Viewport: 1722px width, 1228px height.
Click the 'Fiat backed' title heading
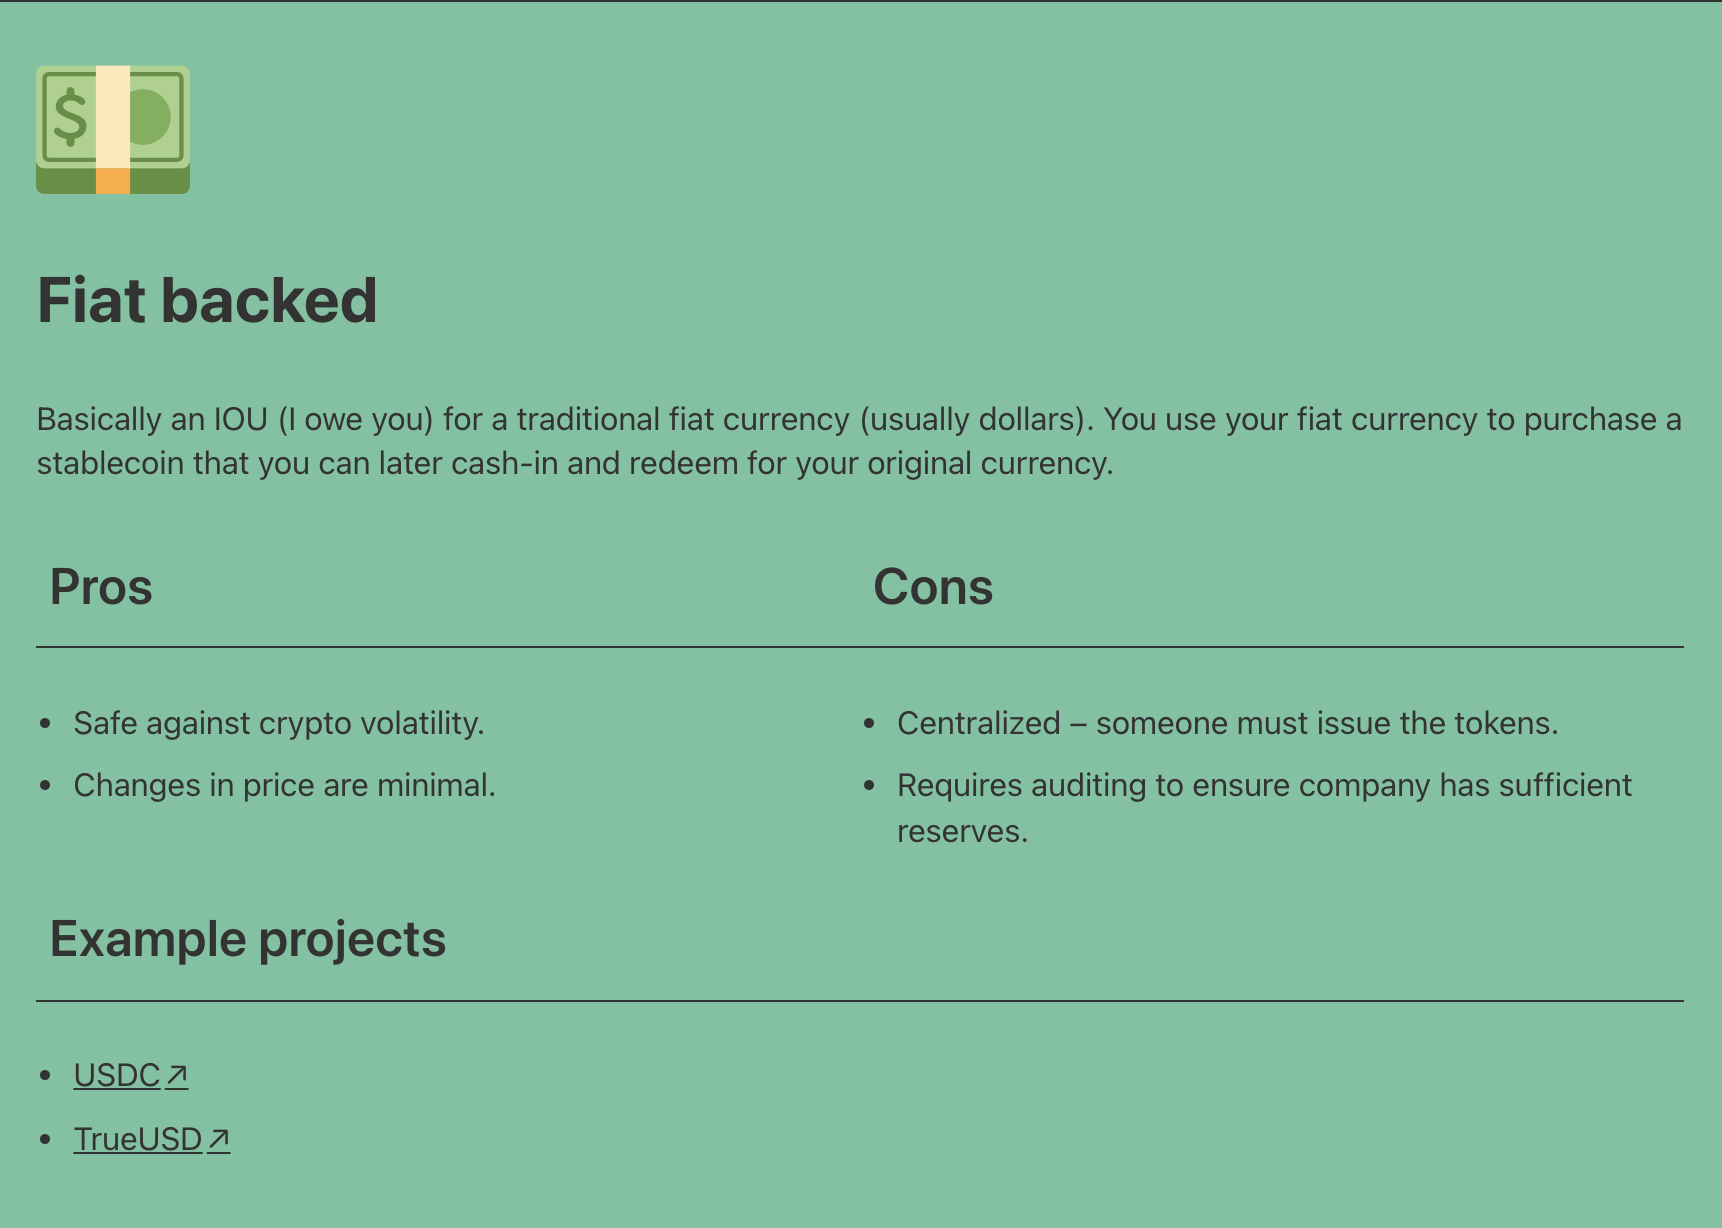(207, 301)
